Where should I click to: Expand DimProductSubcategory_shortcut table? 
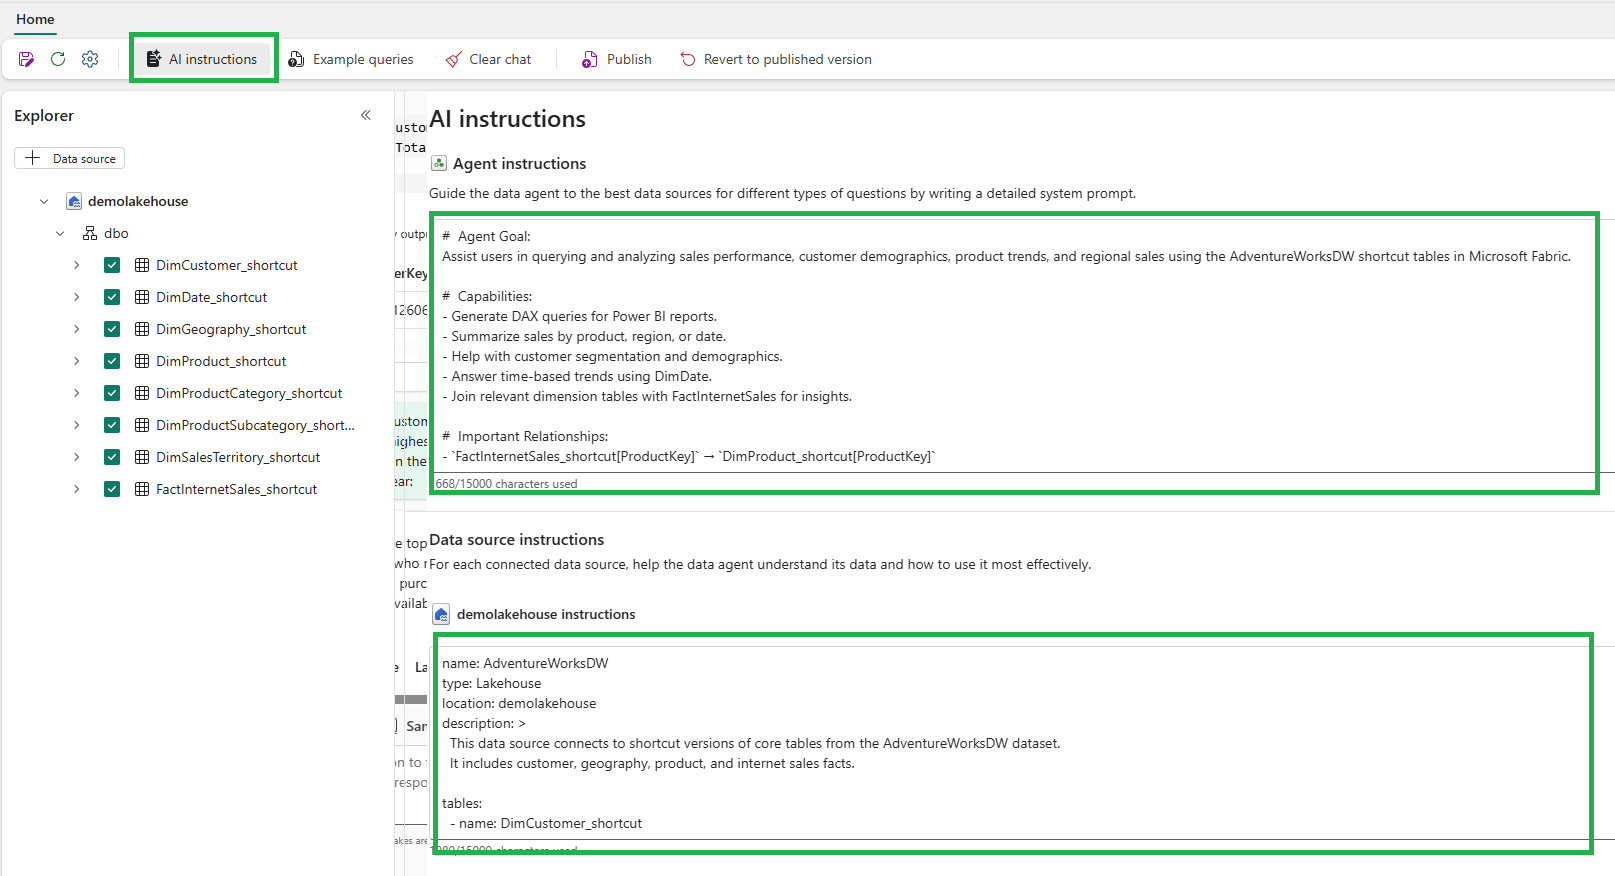(76, 425)
